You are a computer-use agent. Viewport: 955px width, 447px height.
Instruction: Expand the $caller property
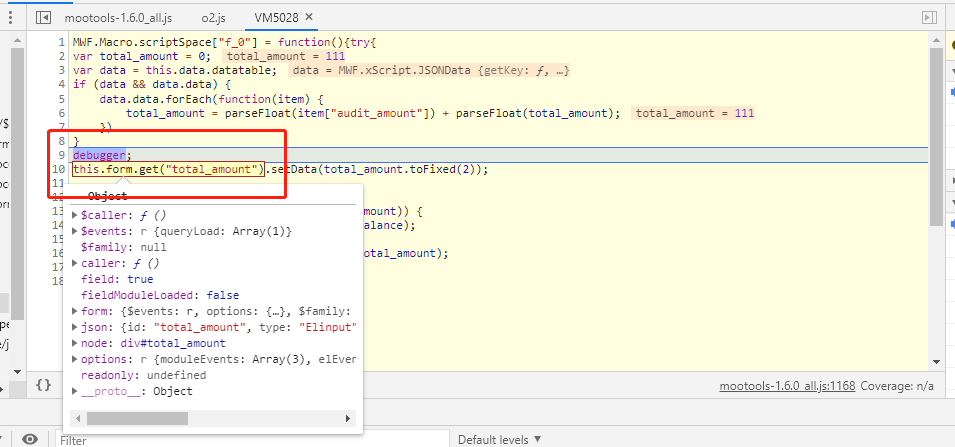pyautogui.click(x=75, y=215)
